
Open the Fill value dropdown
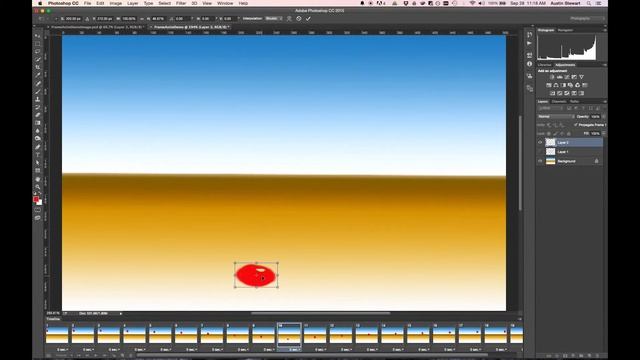click(604, 133)
